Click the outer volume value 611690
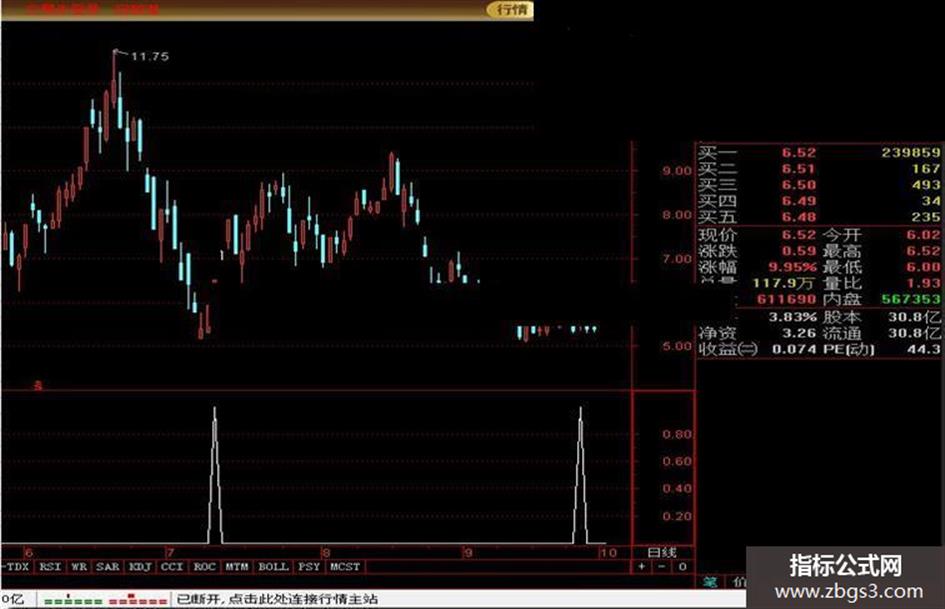This screenshot has width=945, height=609. [786, 299]
